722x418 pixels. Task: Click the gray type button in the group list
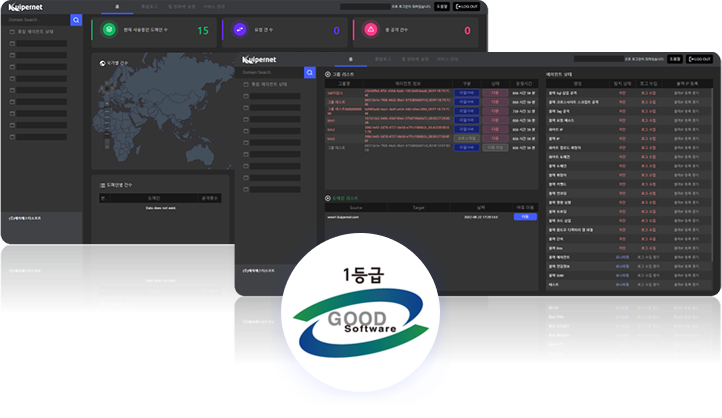(467, 139)
